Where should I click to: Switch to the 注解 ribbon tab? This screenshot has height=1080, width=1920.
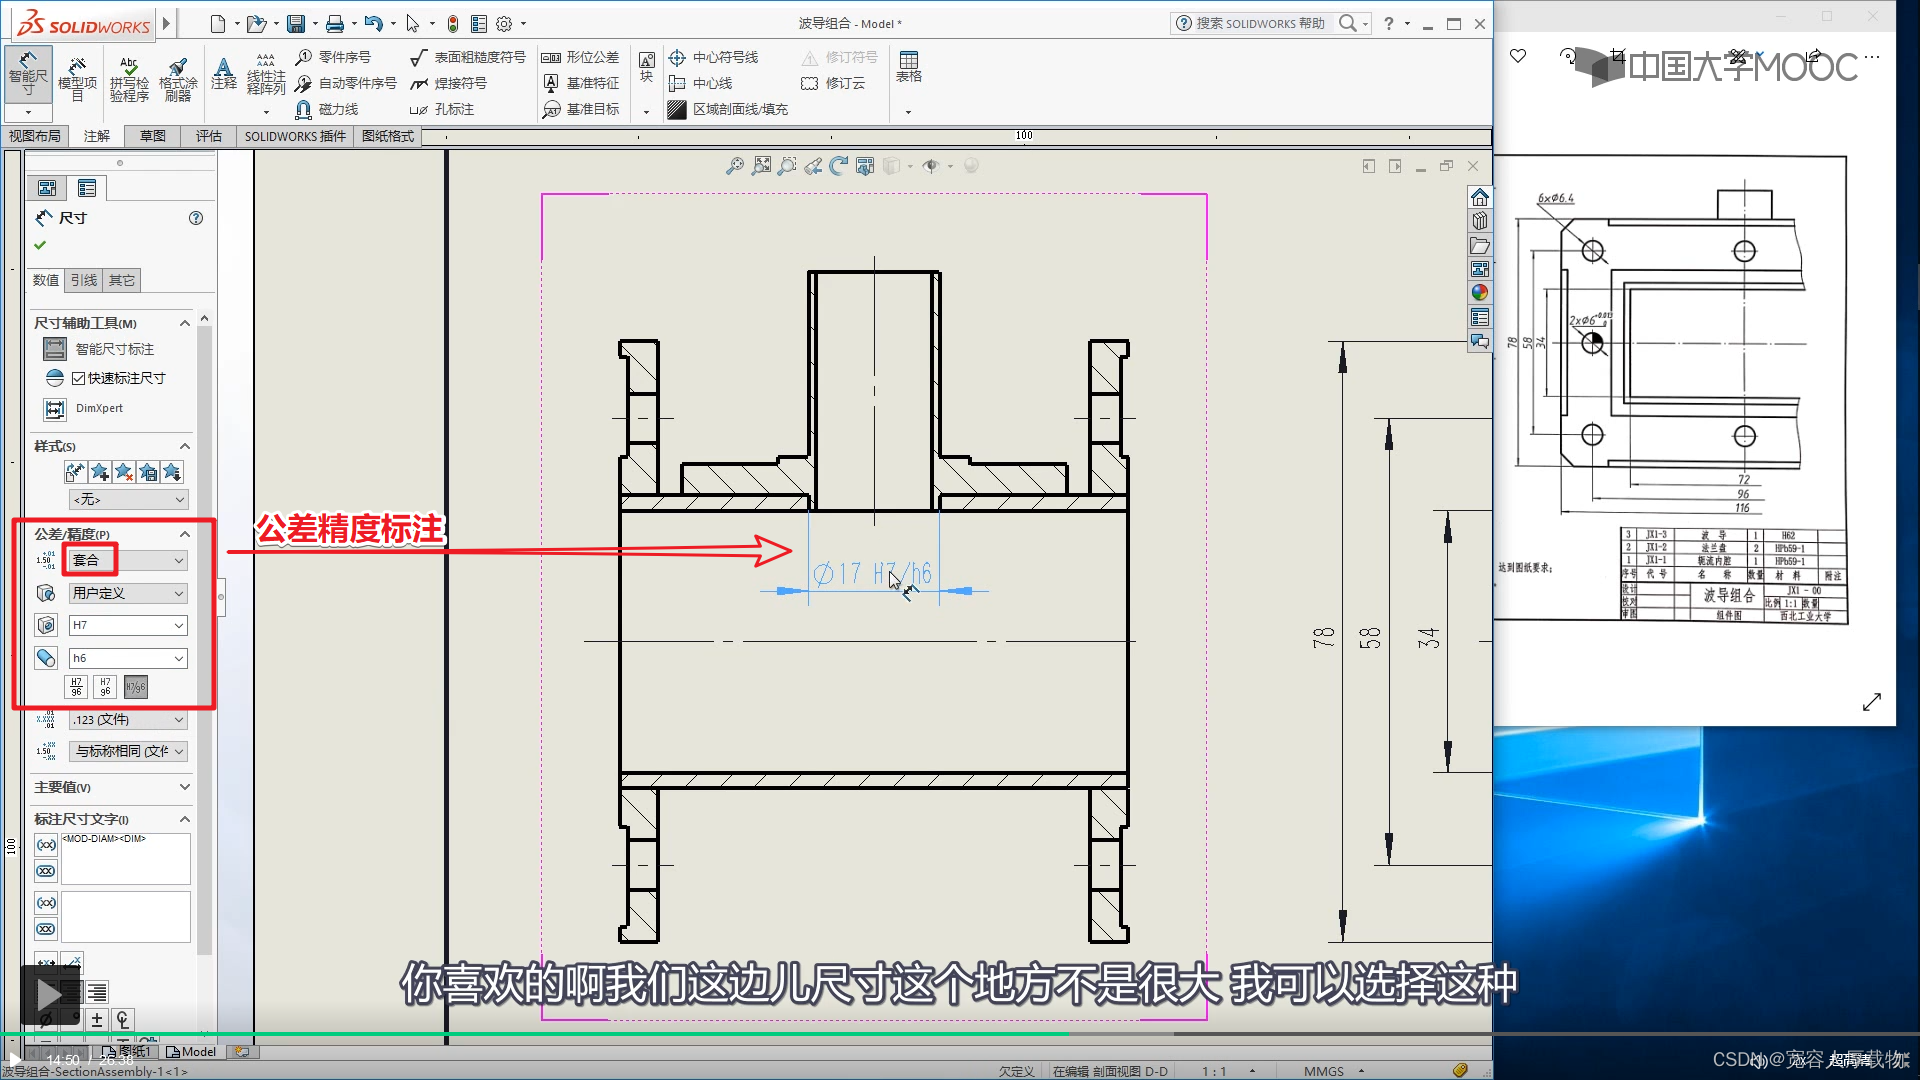[97, 136]
